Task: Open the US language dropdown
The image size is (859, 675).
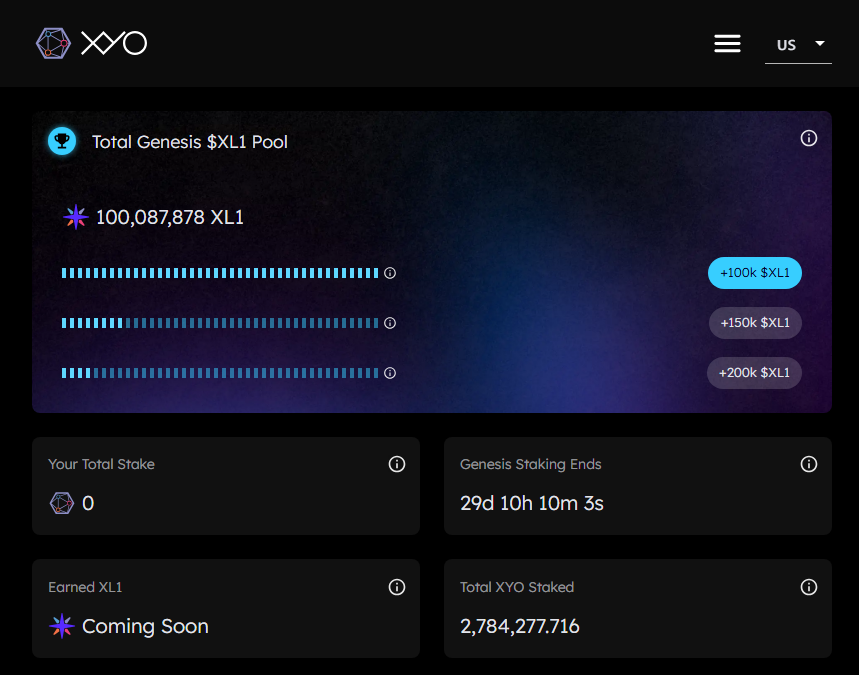Action: [798, 45]
